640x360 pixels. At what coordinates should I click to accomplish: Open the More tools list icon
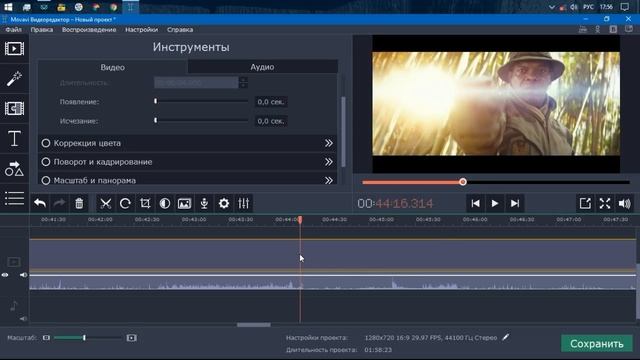click(14, 198)
